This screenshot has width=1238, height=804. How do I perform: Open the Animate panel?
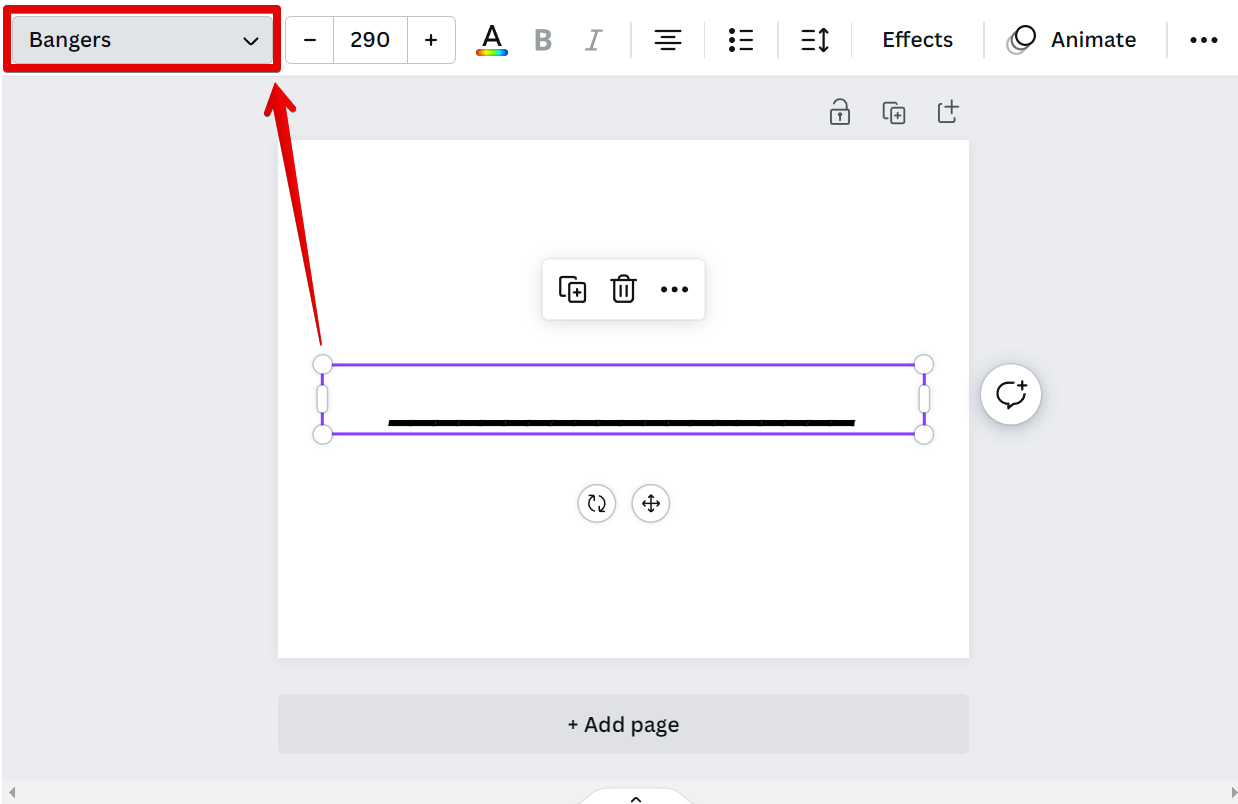1072,40
